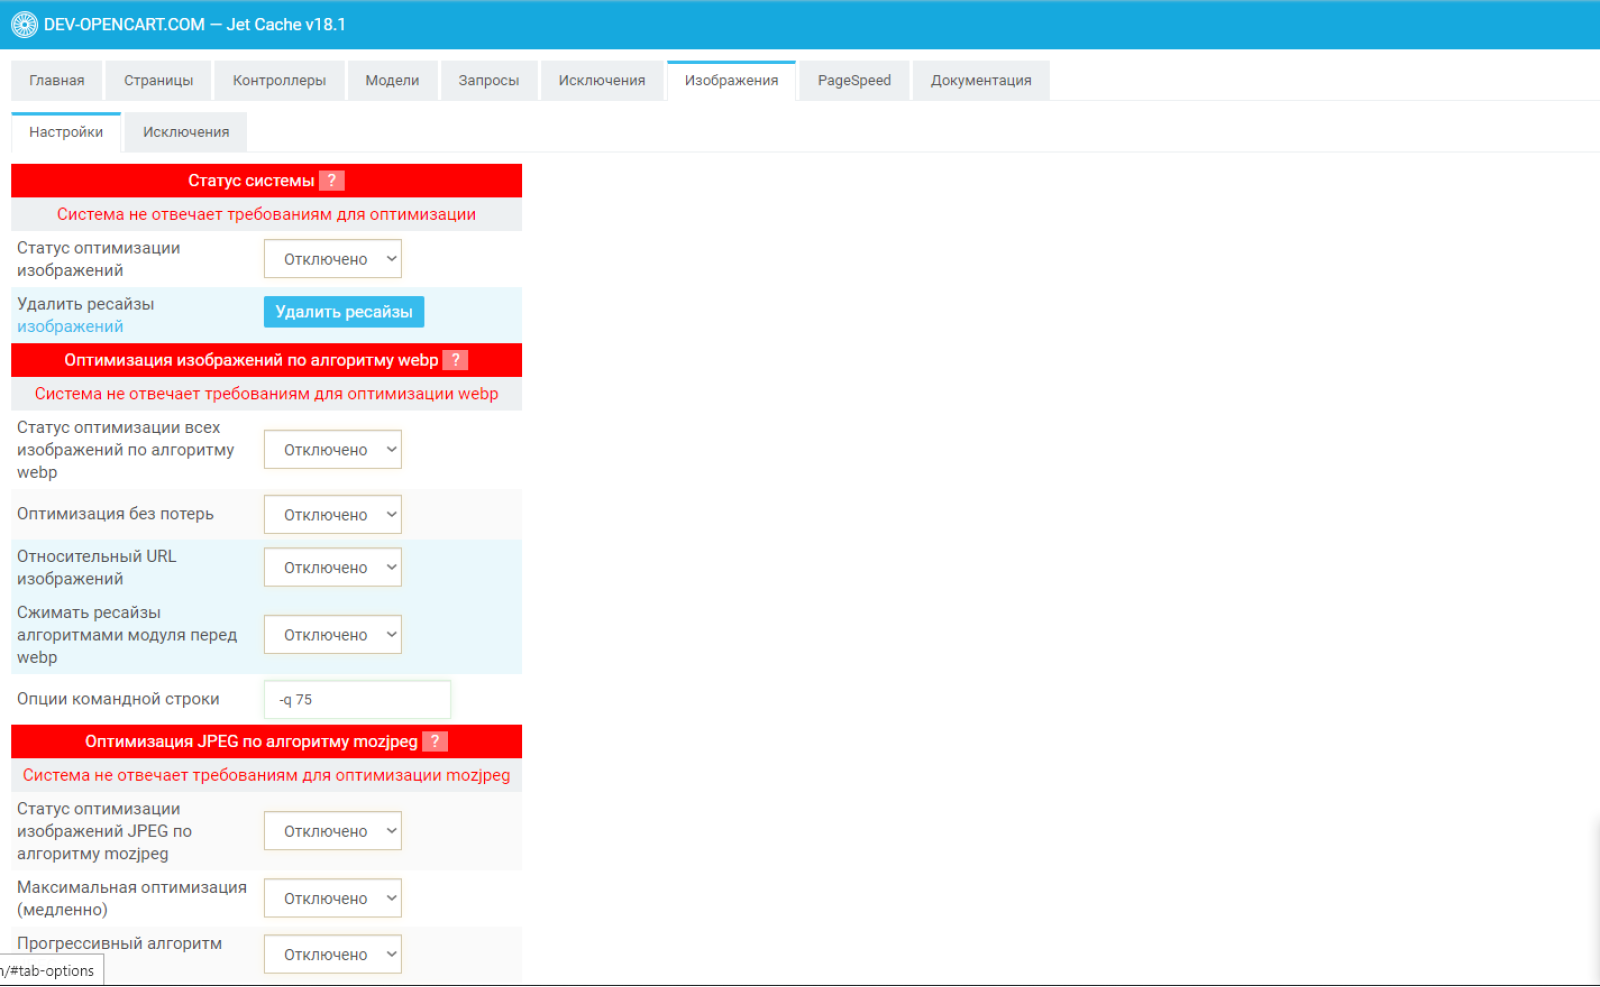Click the Jet Cache gear logo icon
The height and width of the screenshot is (987, 1600).
coord(24,25)
